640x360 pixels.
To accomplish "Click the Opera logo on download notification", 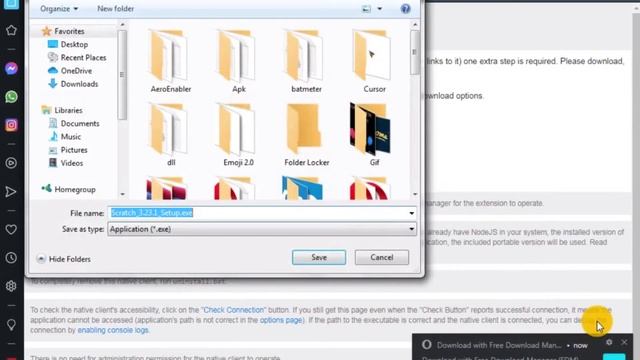I will 427,345.
